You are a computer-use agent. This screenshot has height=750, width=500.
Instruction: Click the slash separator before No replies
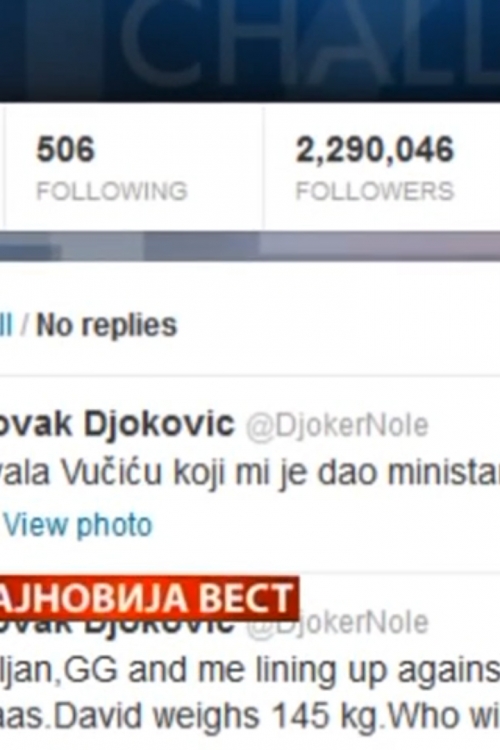[x=25, y=326]
